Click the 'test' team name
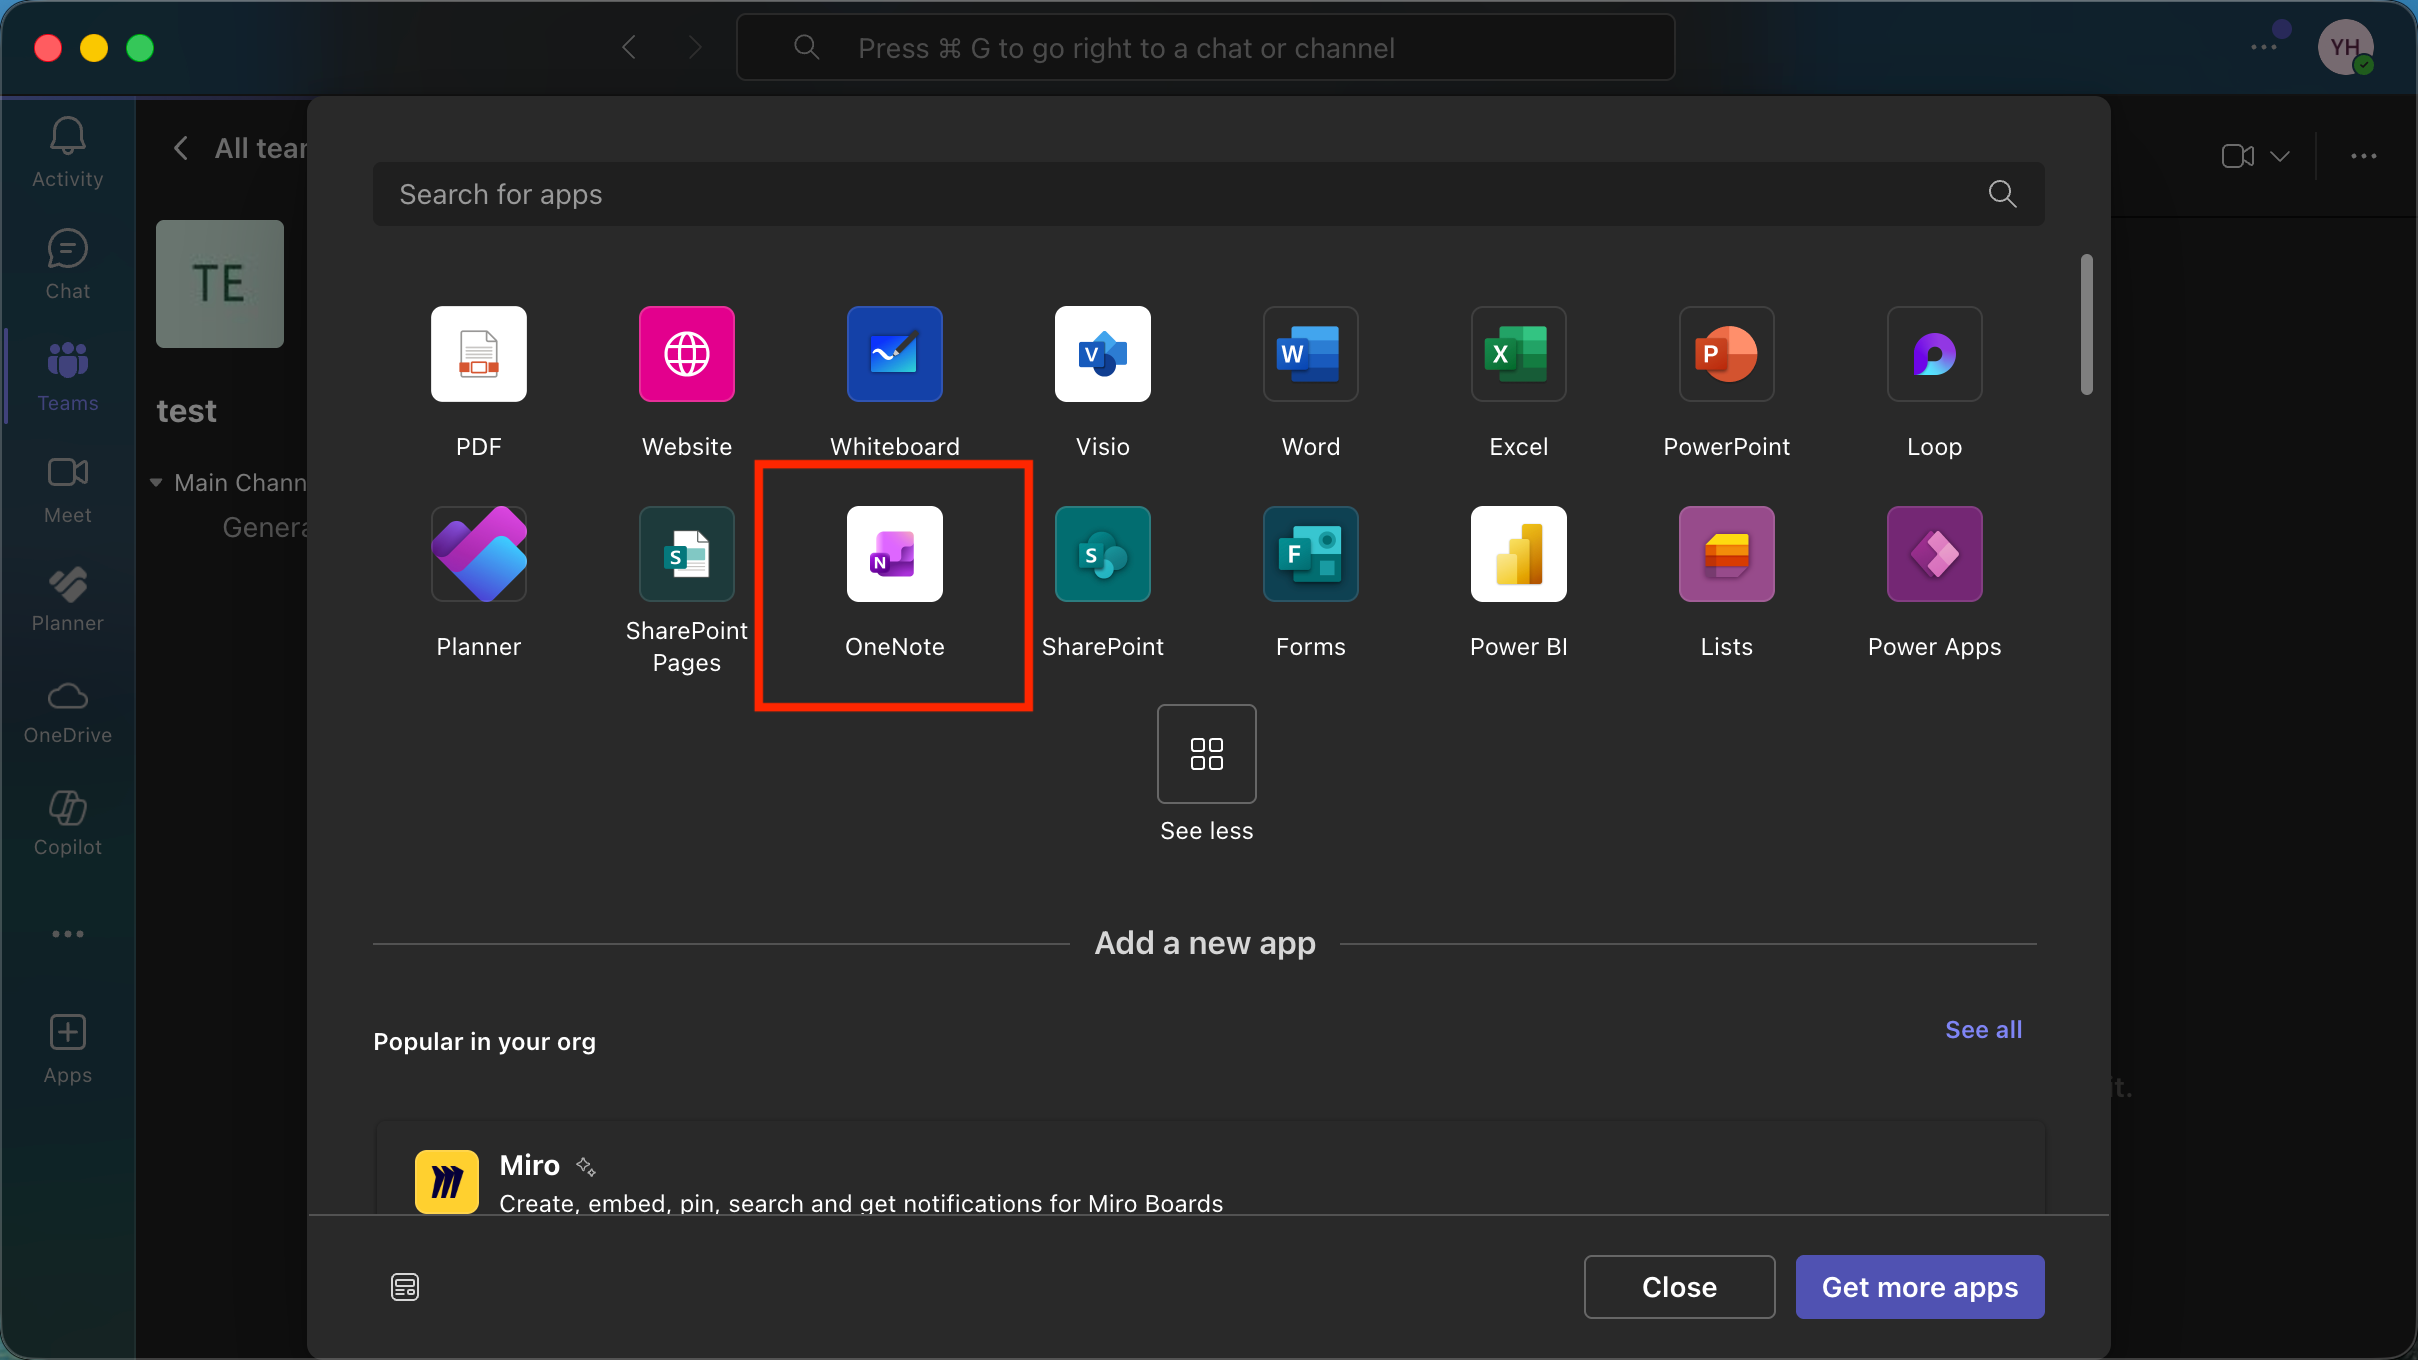 click(187, 411)
